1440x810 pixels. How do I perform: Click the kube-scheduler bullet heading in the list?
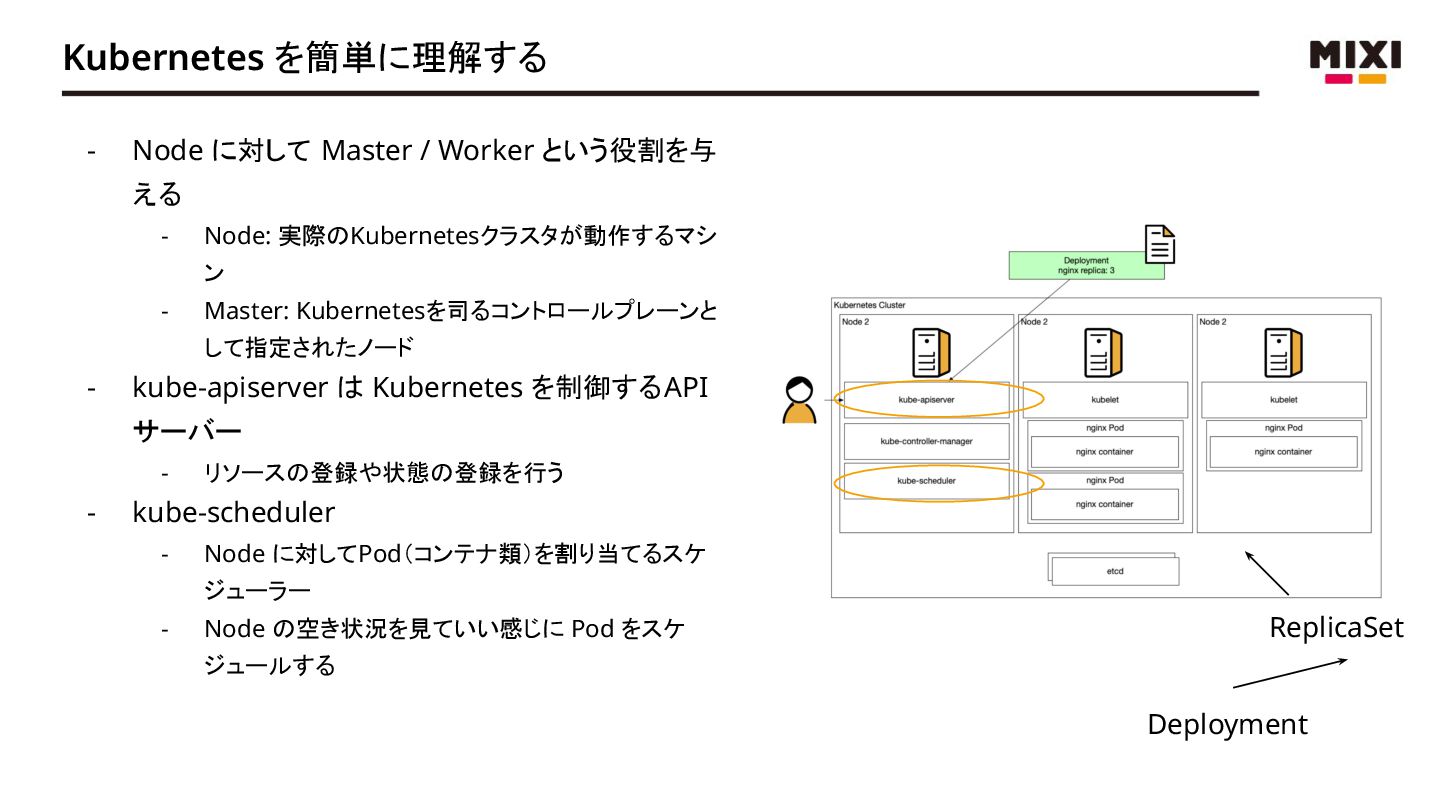(x=233, y=512)
